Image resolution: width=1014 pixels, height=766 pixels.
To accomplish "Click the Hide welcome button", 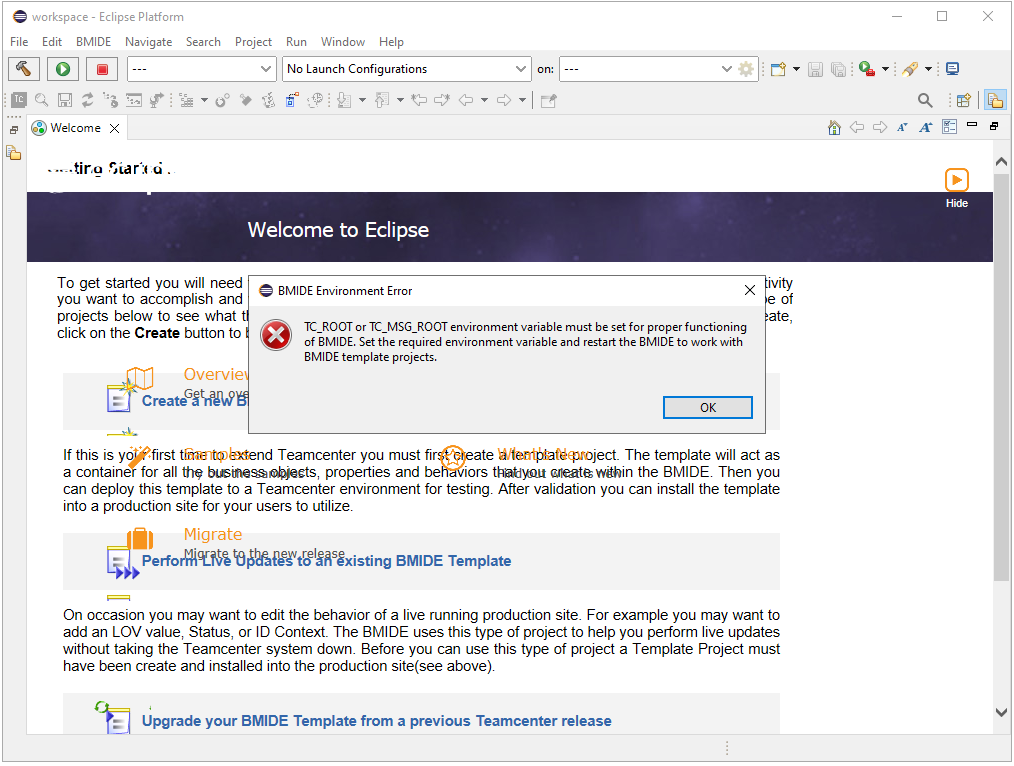I will coord(956,188).
